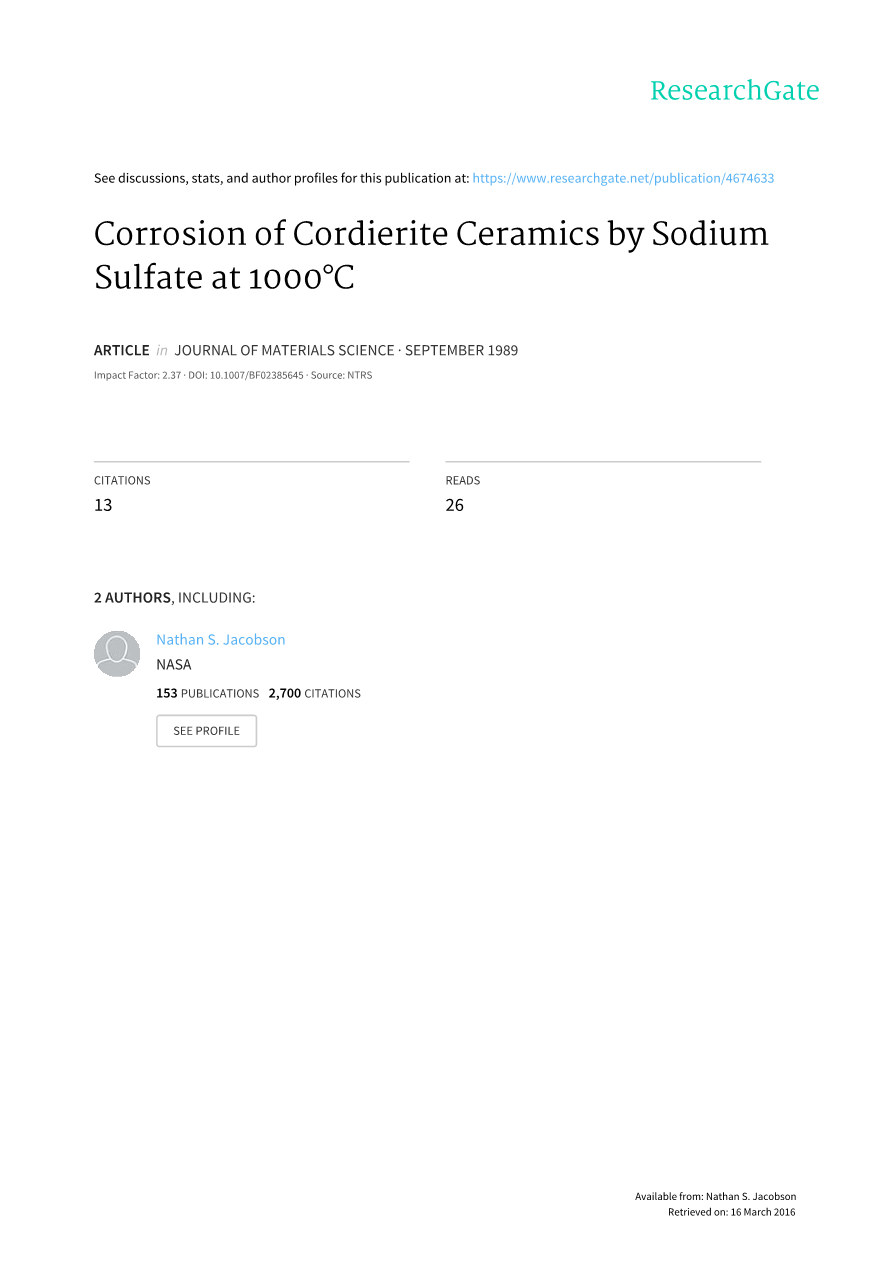Click the citations count of 13
The image size is (889, 1281).
[103, 505]
